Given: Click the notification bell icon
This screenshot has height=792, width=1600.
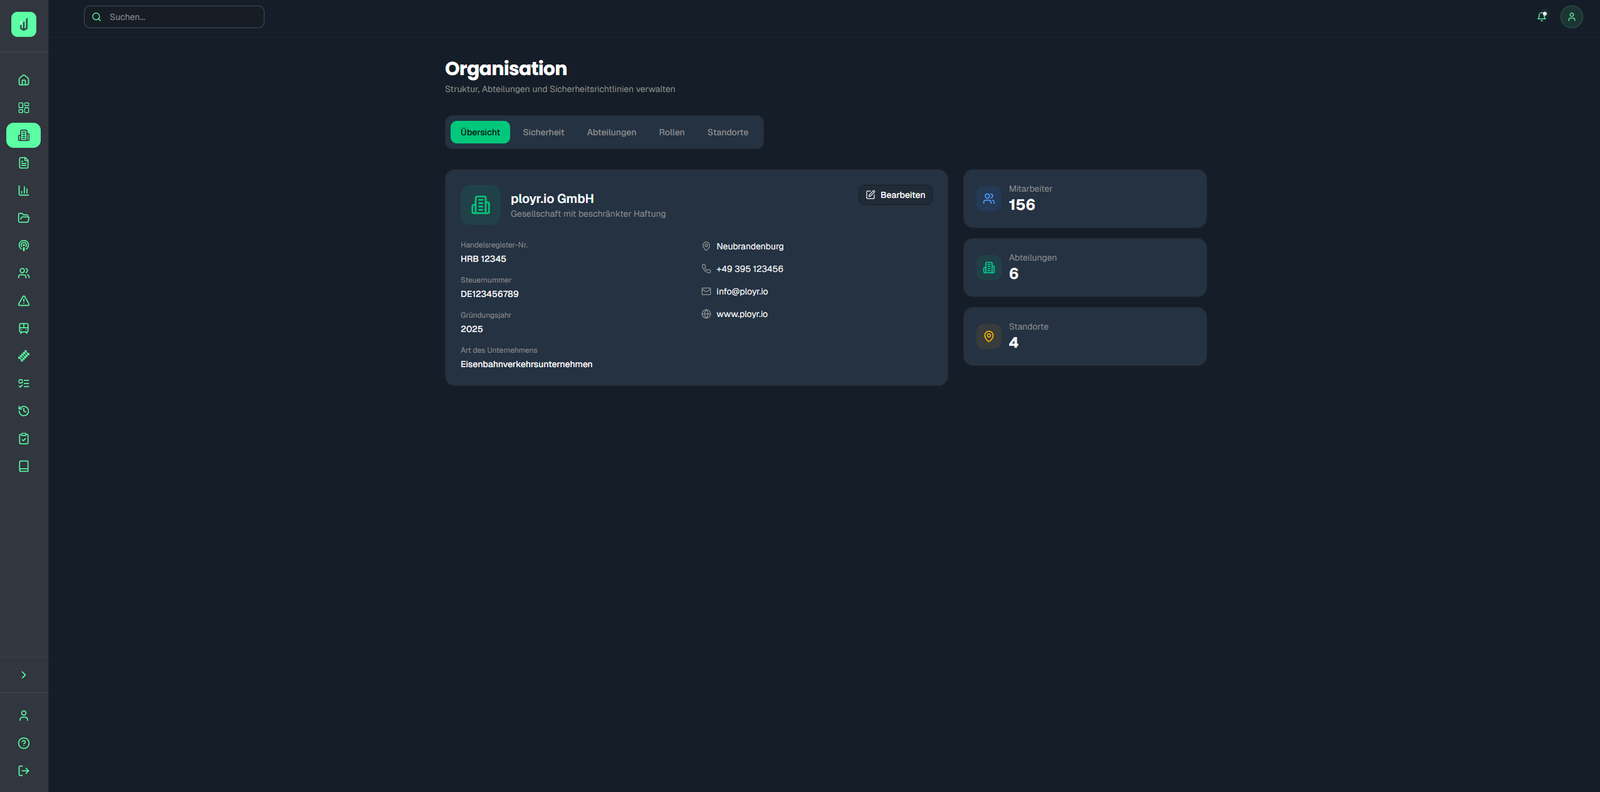Looking at the screenshot, I should (1541, 17).
